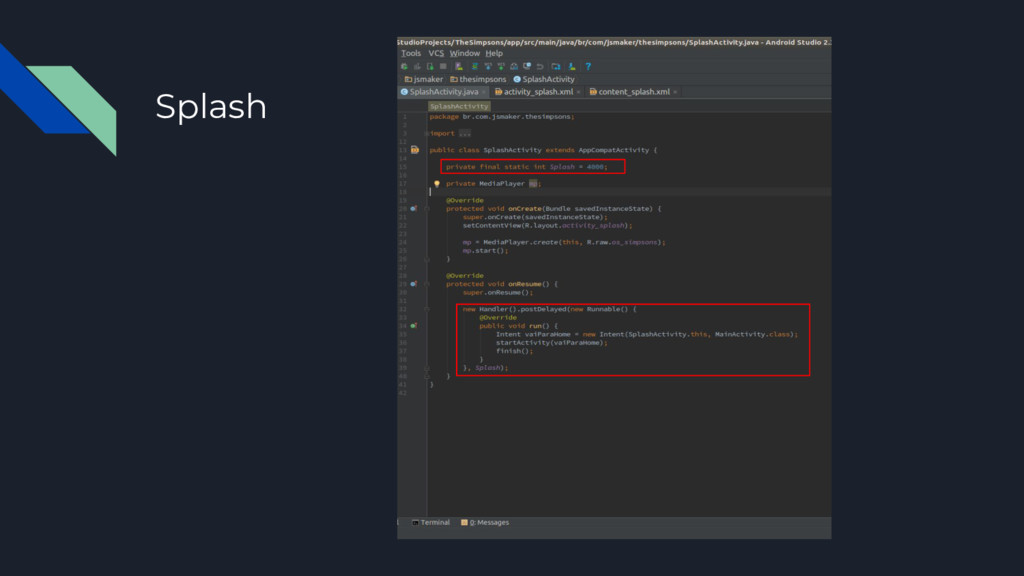Click the SplashActivity editor breadcrumb label
This screenshot has height=576, width=1024.
(459, 106)
